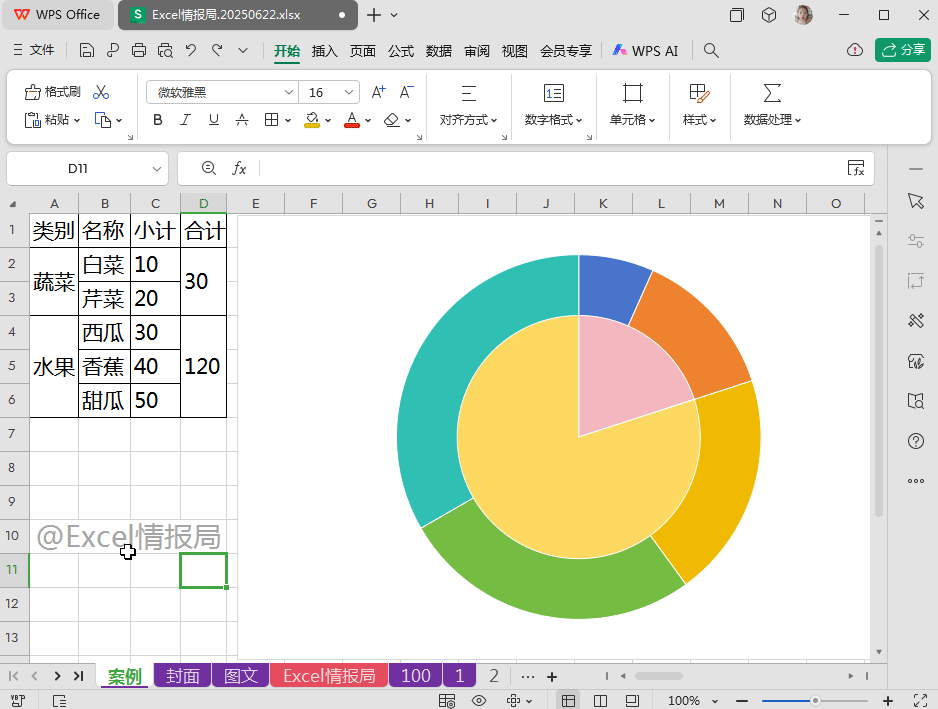Click the Format Painter (格式刷) button
Viewport: 938px width, 709px height.
[52, 92]
